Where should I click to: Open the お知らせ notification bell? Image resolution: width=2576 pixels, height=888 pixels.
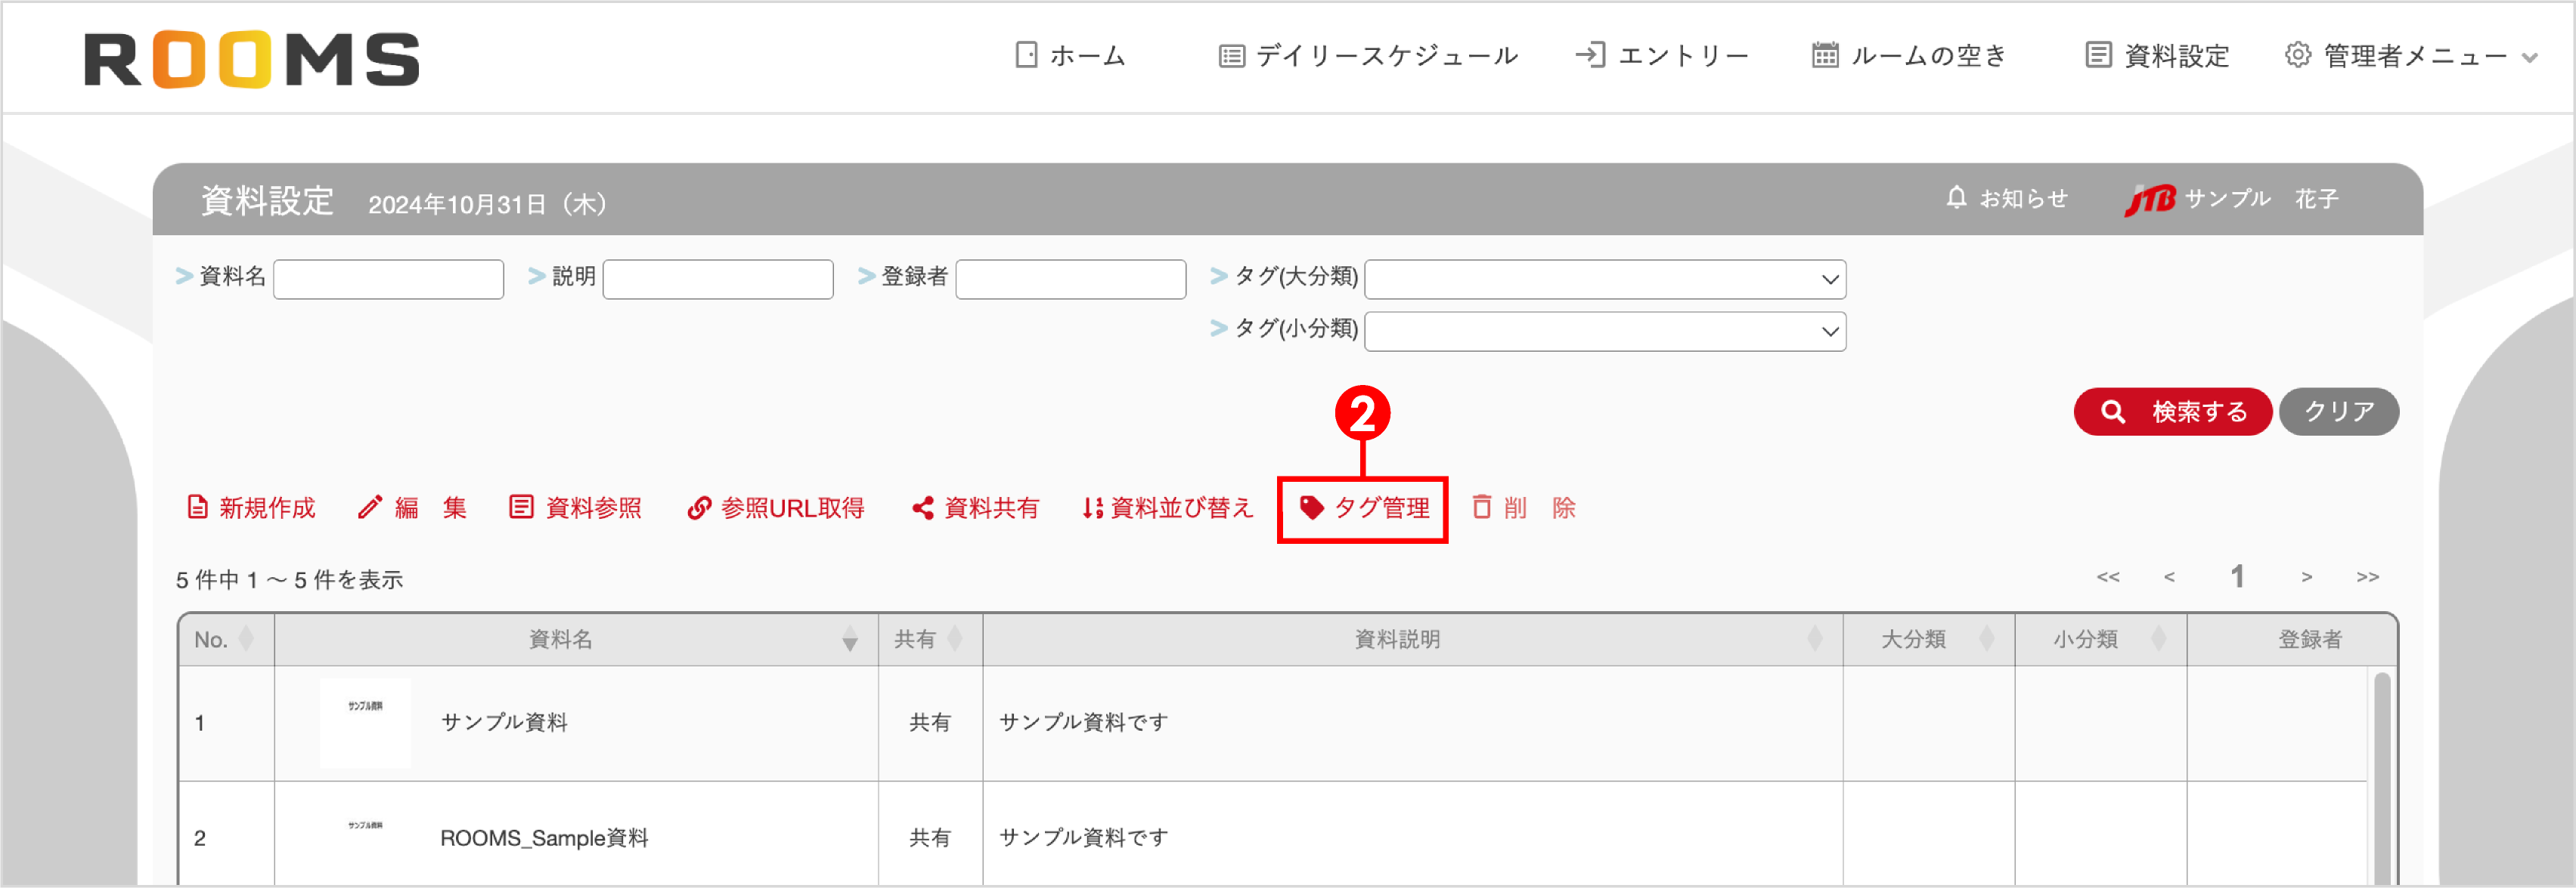(x=1956, y=197)
